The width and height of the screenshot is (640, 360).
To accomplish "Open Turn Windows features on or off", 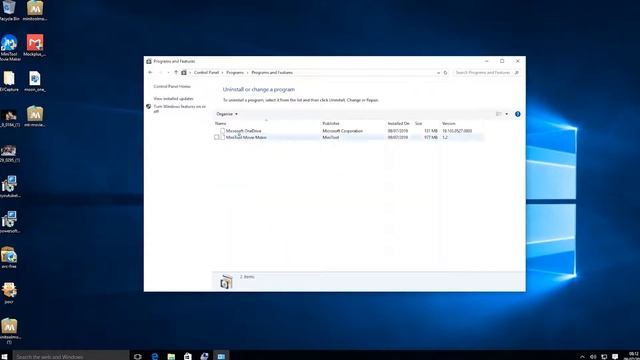I will [179, 109].
